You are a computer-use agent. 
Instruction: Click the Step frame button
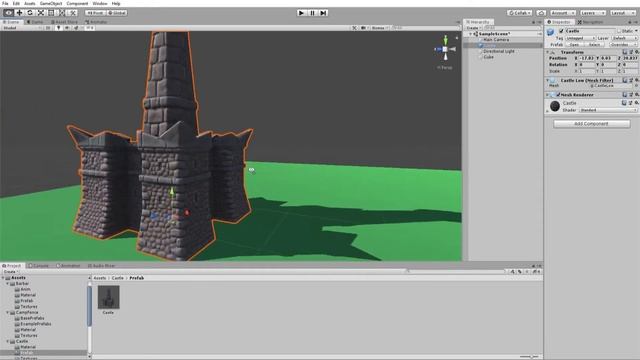tap(323, 13)
